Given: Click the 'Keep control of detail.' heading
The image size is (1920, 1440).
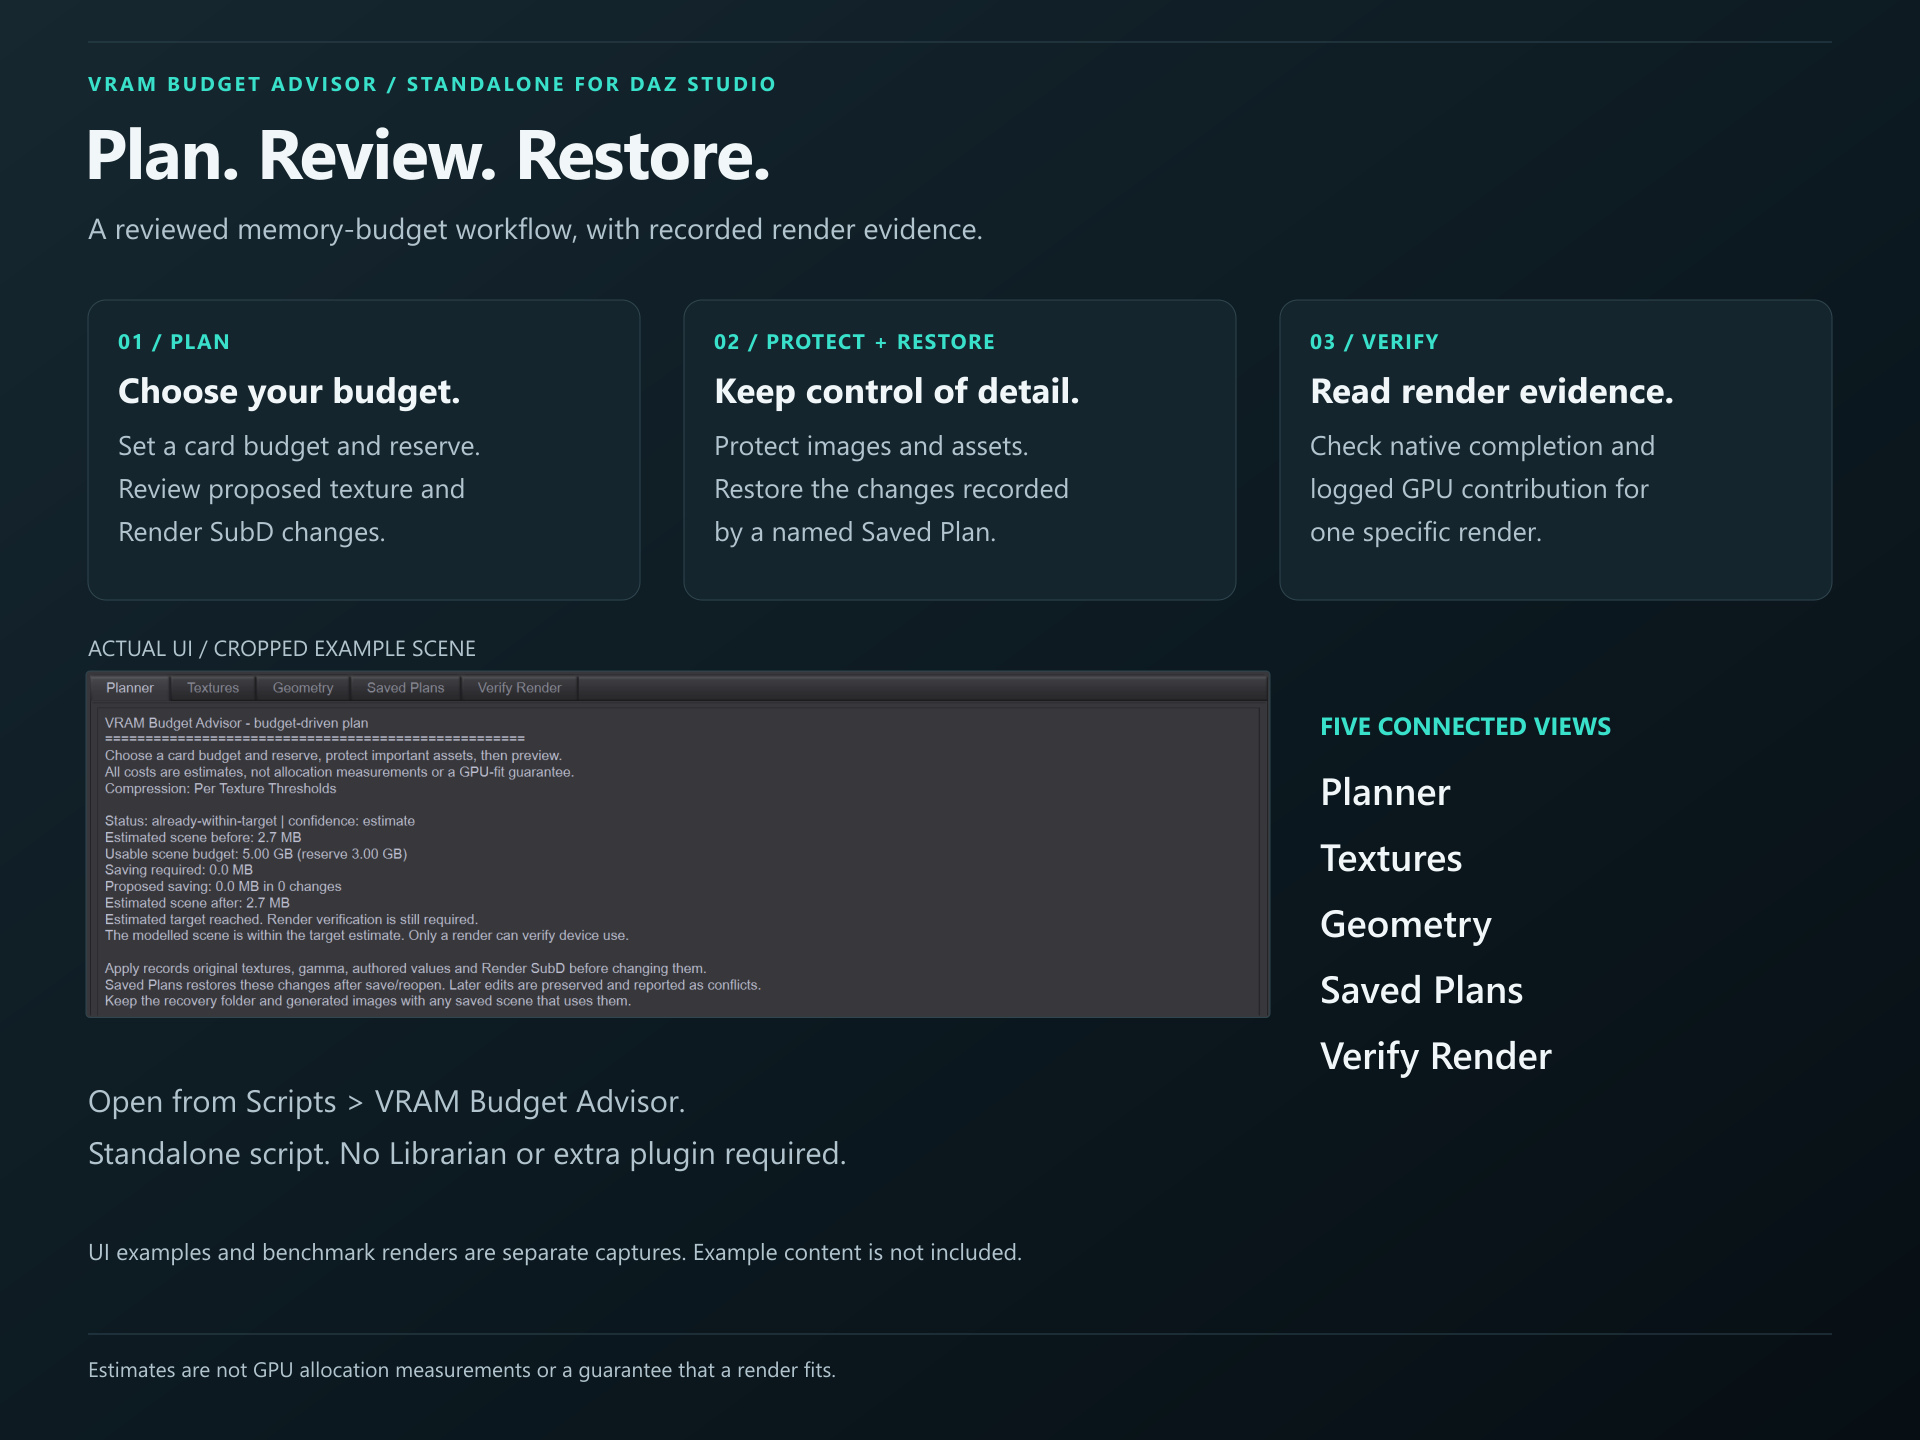Looking at the screenshot, I should point(897,392).
